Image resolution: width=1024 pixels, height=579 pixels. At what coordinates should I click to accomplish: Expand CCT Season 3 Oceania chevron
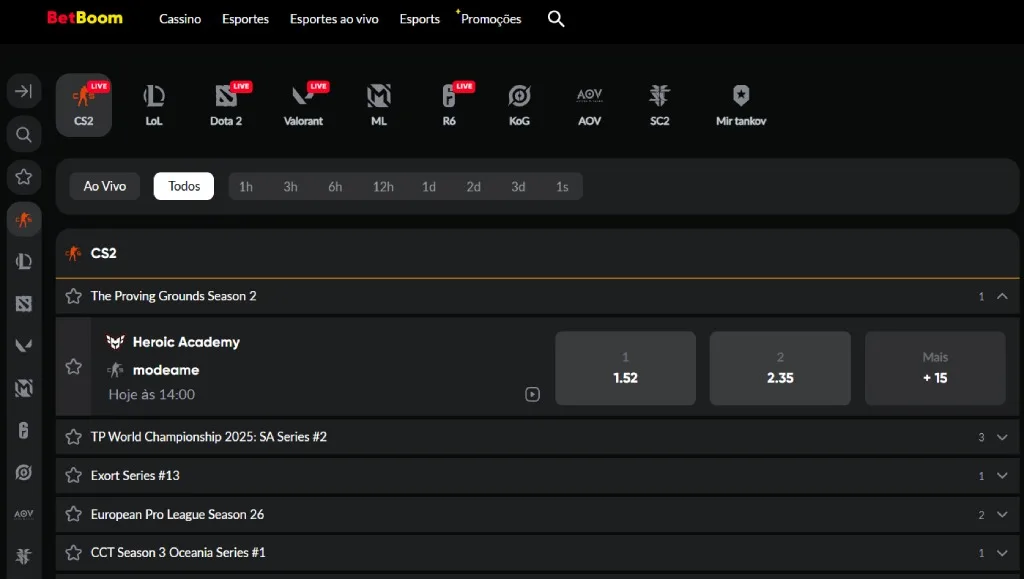[x=1002, y=553]
